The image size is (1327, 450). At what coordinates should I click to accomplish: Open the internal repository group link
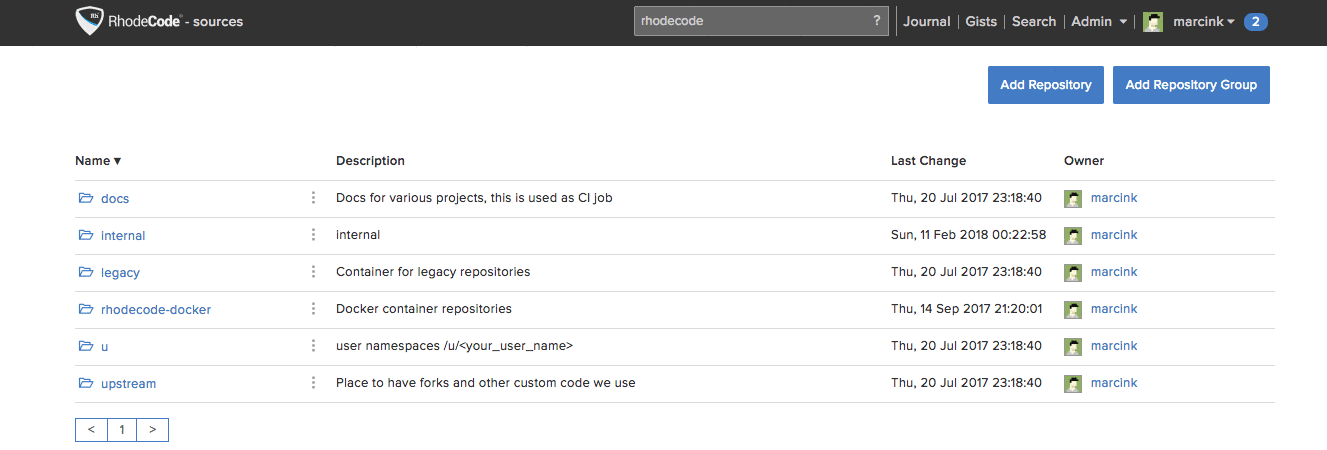pyautogui.click(x=123, y=236)
